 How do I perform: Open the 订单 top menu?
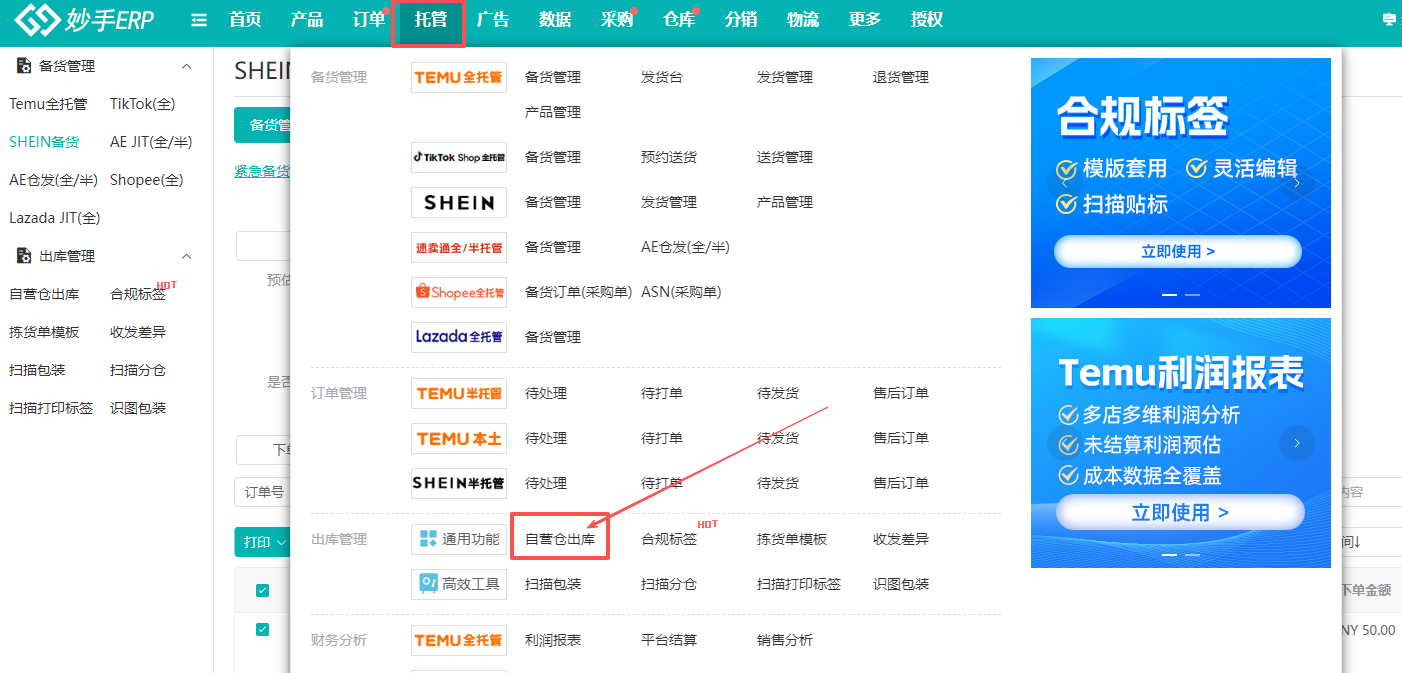(x=369, y=20)
